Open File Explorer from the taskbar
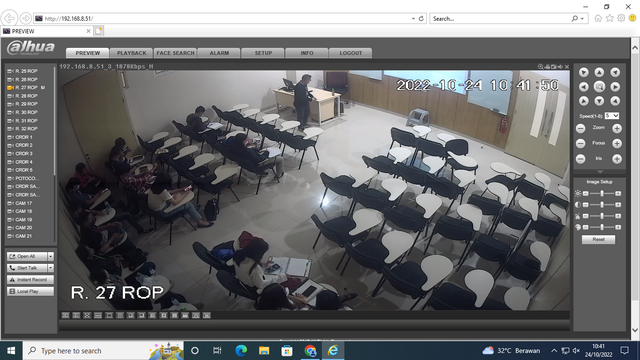The width and height of the screenshot is (640, 360). tap(264, 351)
